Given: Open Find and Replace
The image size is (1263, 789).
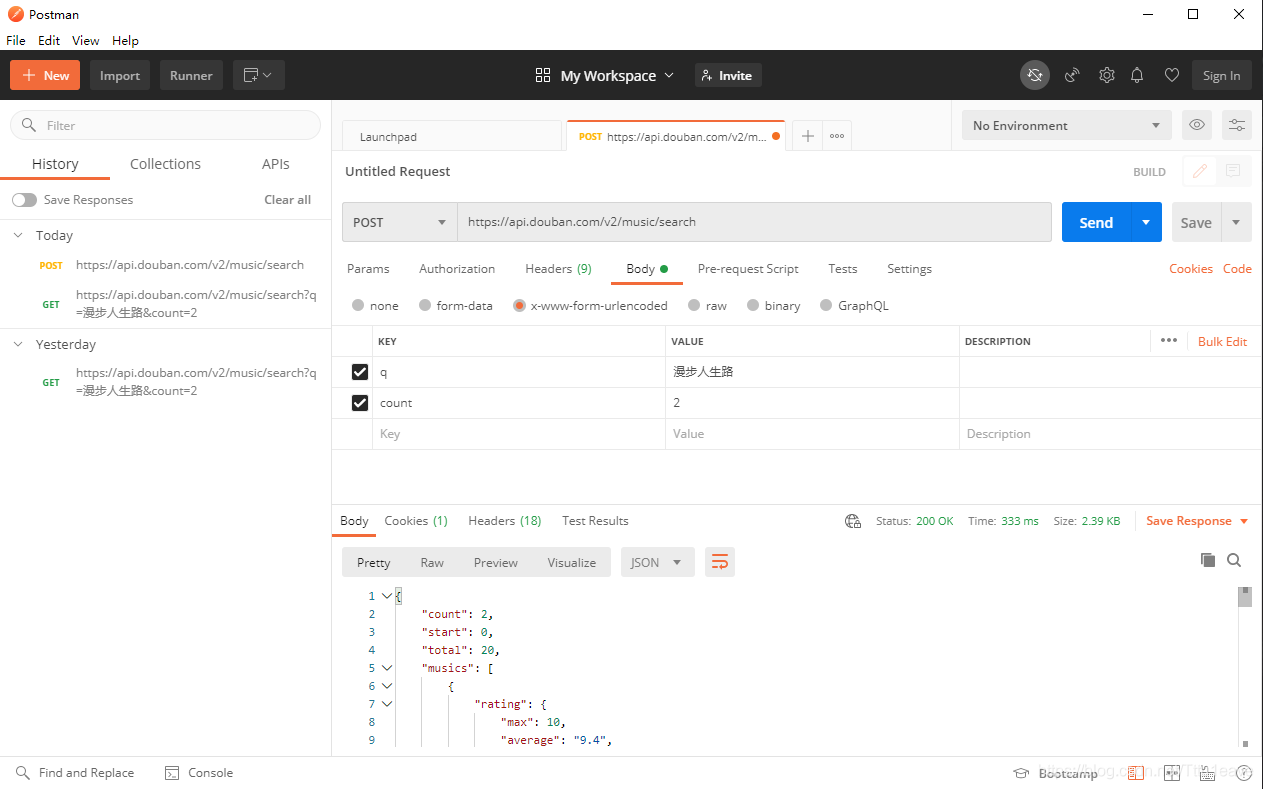Looking at the screenshot, I should point(75,773).
